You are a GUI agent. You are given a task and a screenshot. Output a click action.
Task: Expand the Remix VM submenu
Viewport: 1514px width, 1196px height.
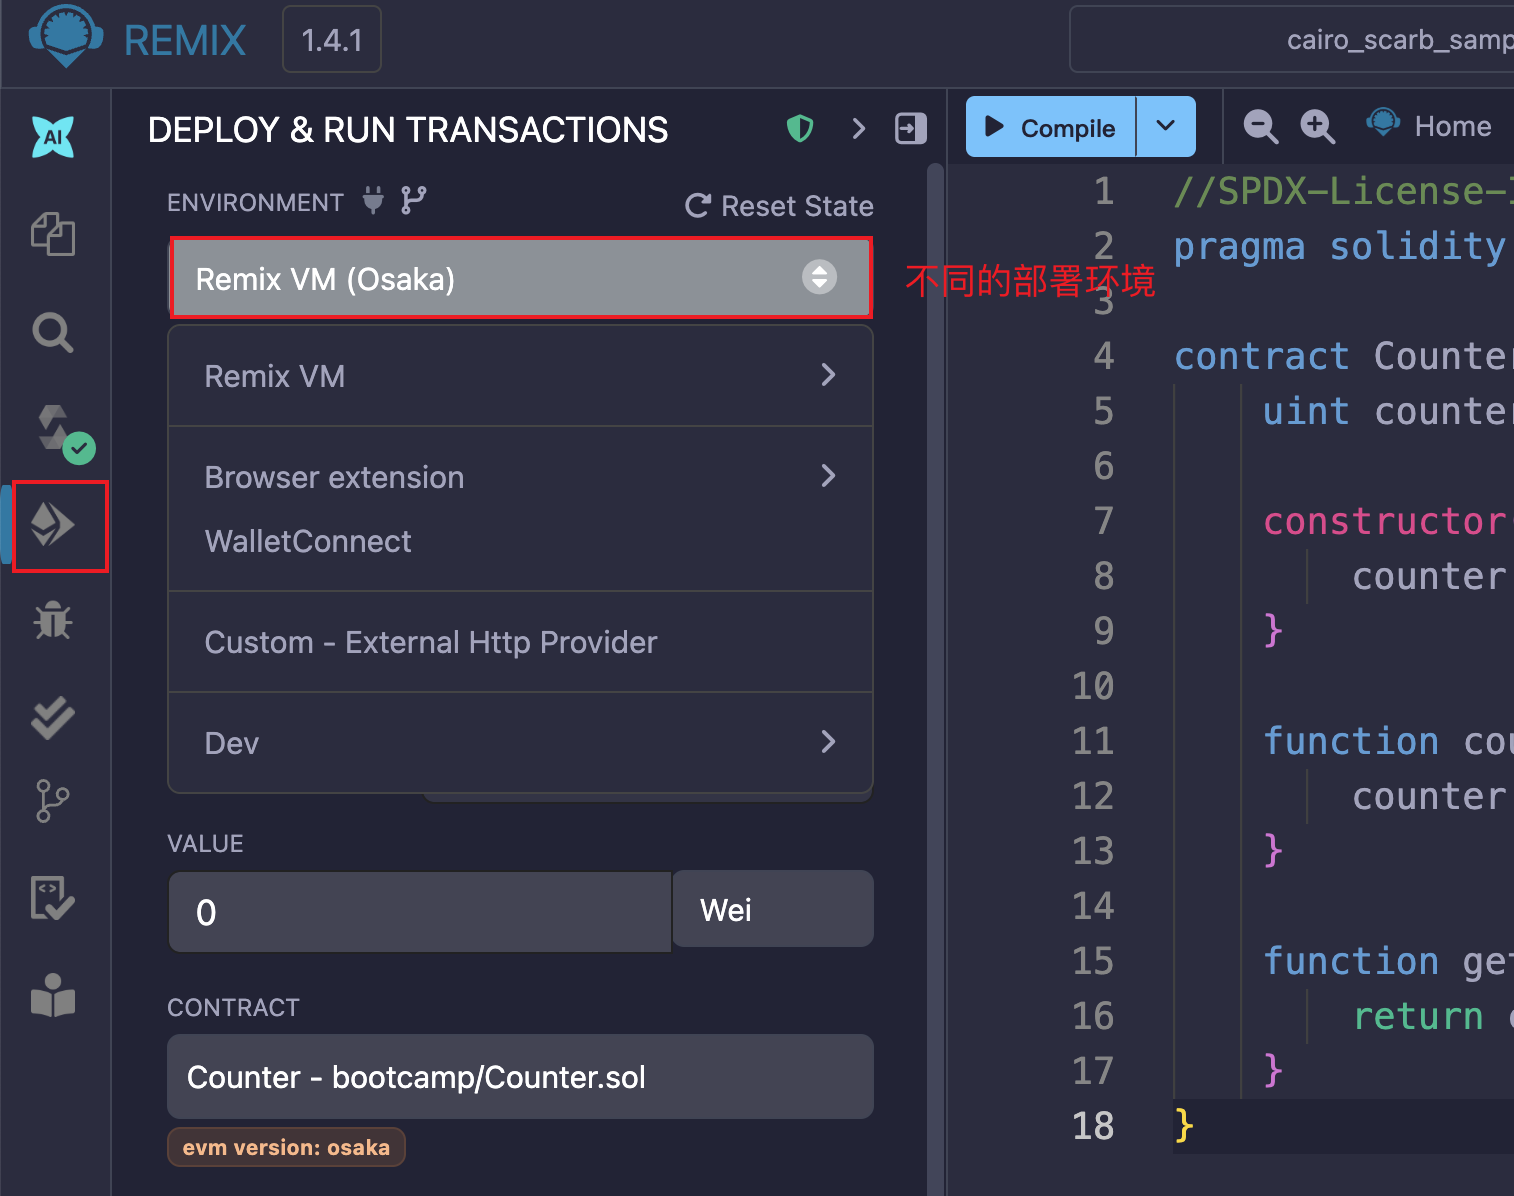[520, 376]
